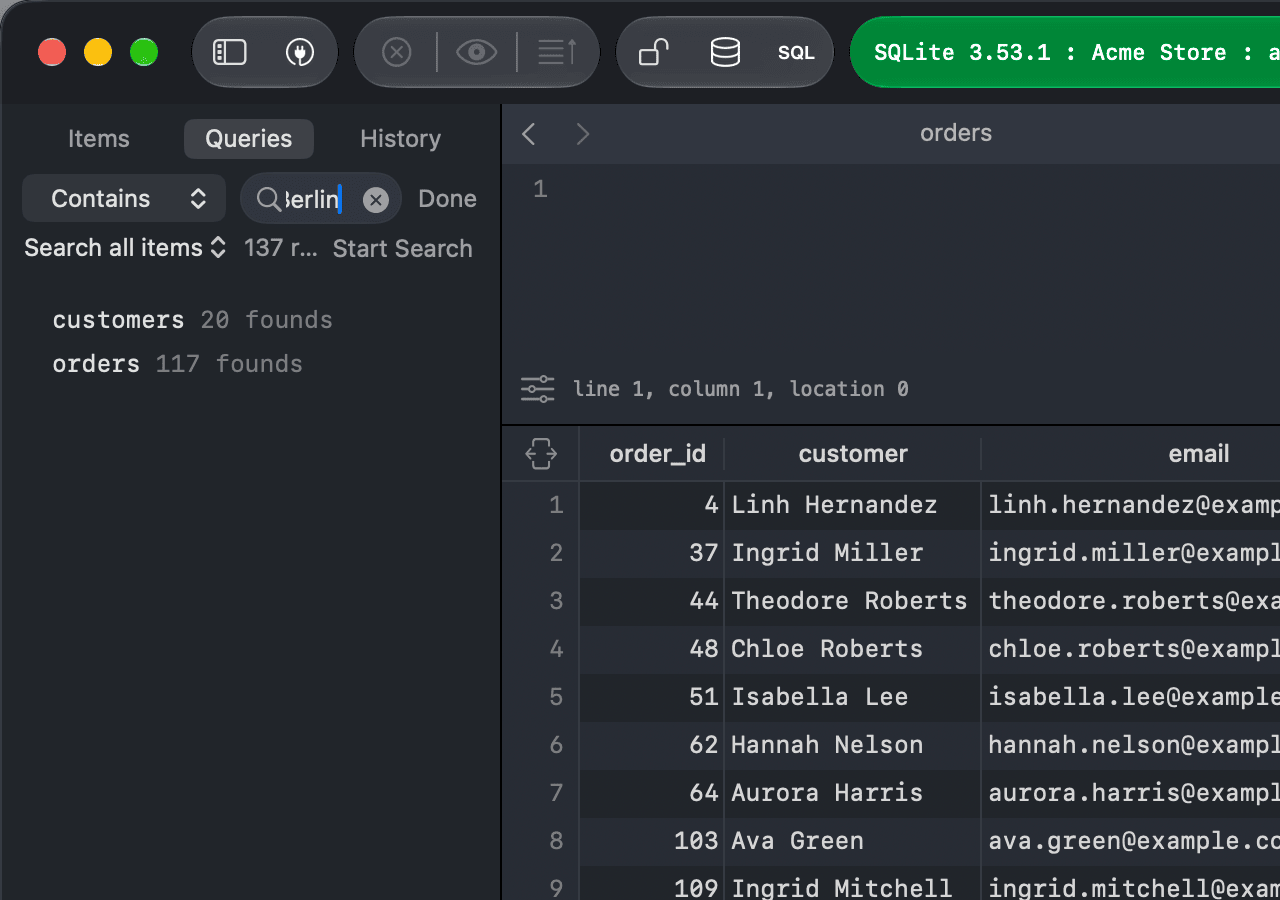Select row number 1 in results
The width and height of the screenshot is (1280, 900).
pos(556,505)
